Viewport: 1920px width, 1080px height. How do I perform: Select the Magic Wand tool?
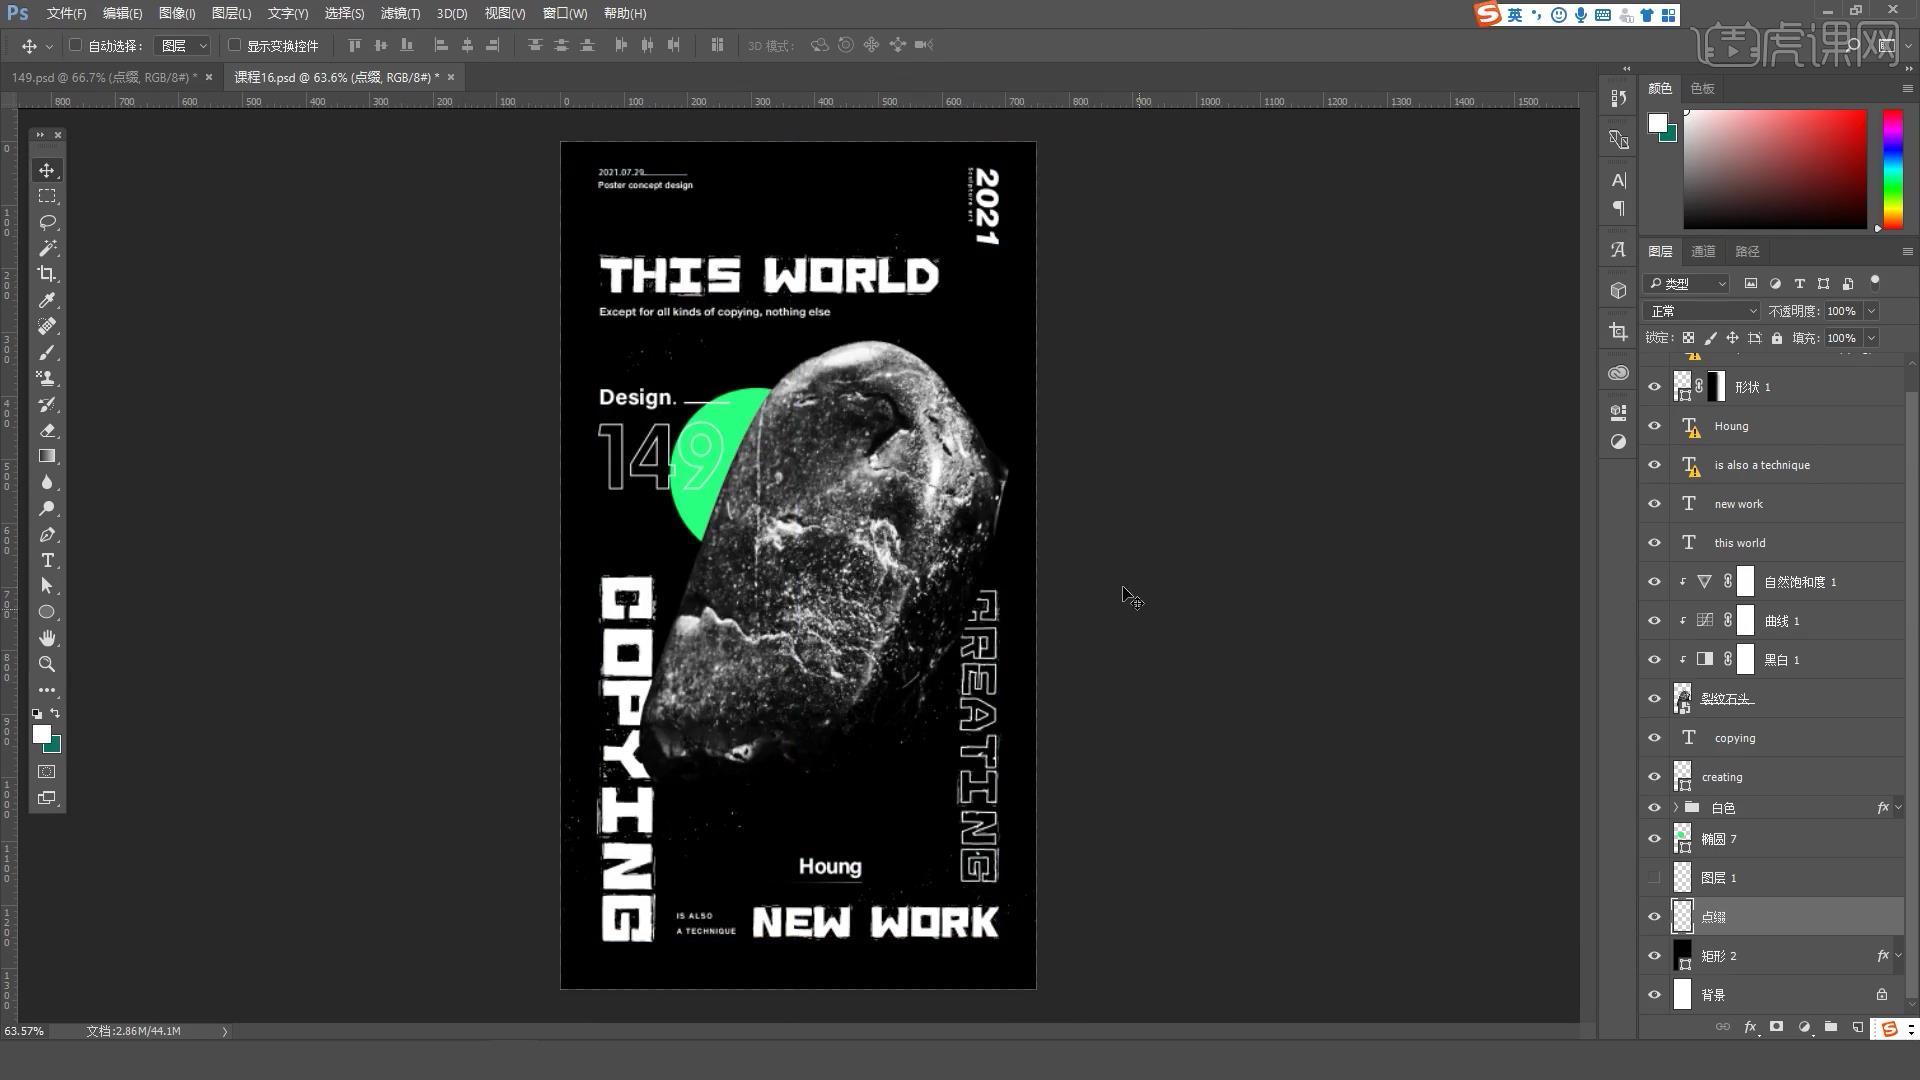(47, 248)
